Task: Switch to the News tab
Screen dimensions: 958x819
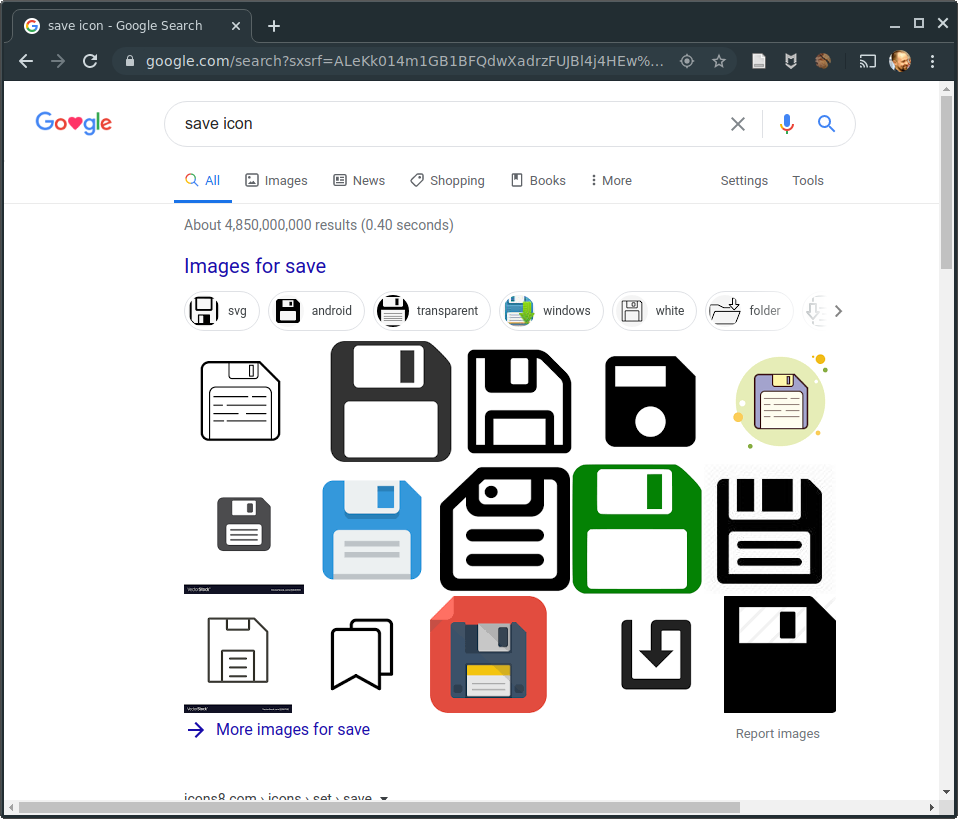Action: [359, 180]
